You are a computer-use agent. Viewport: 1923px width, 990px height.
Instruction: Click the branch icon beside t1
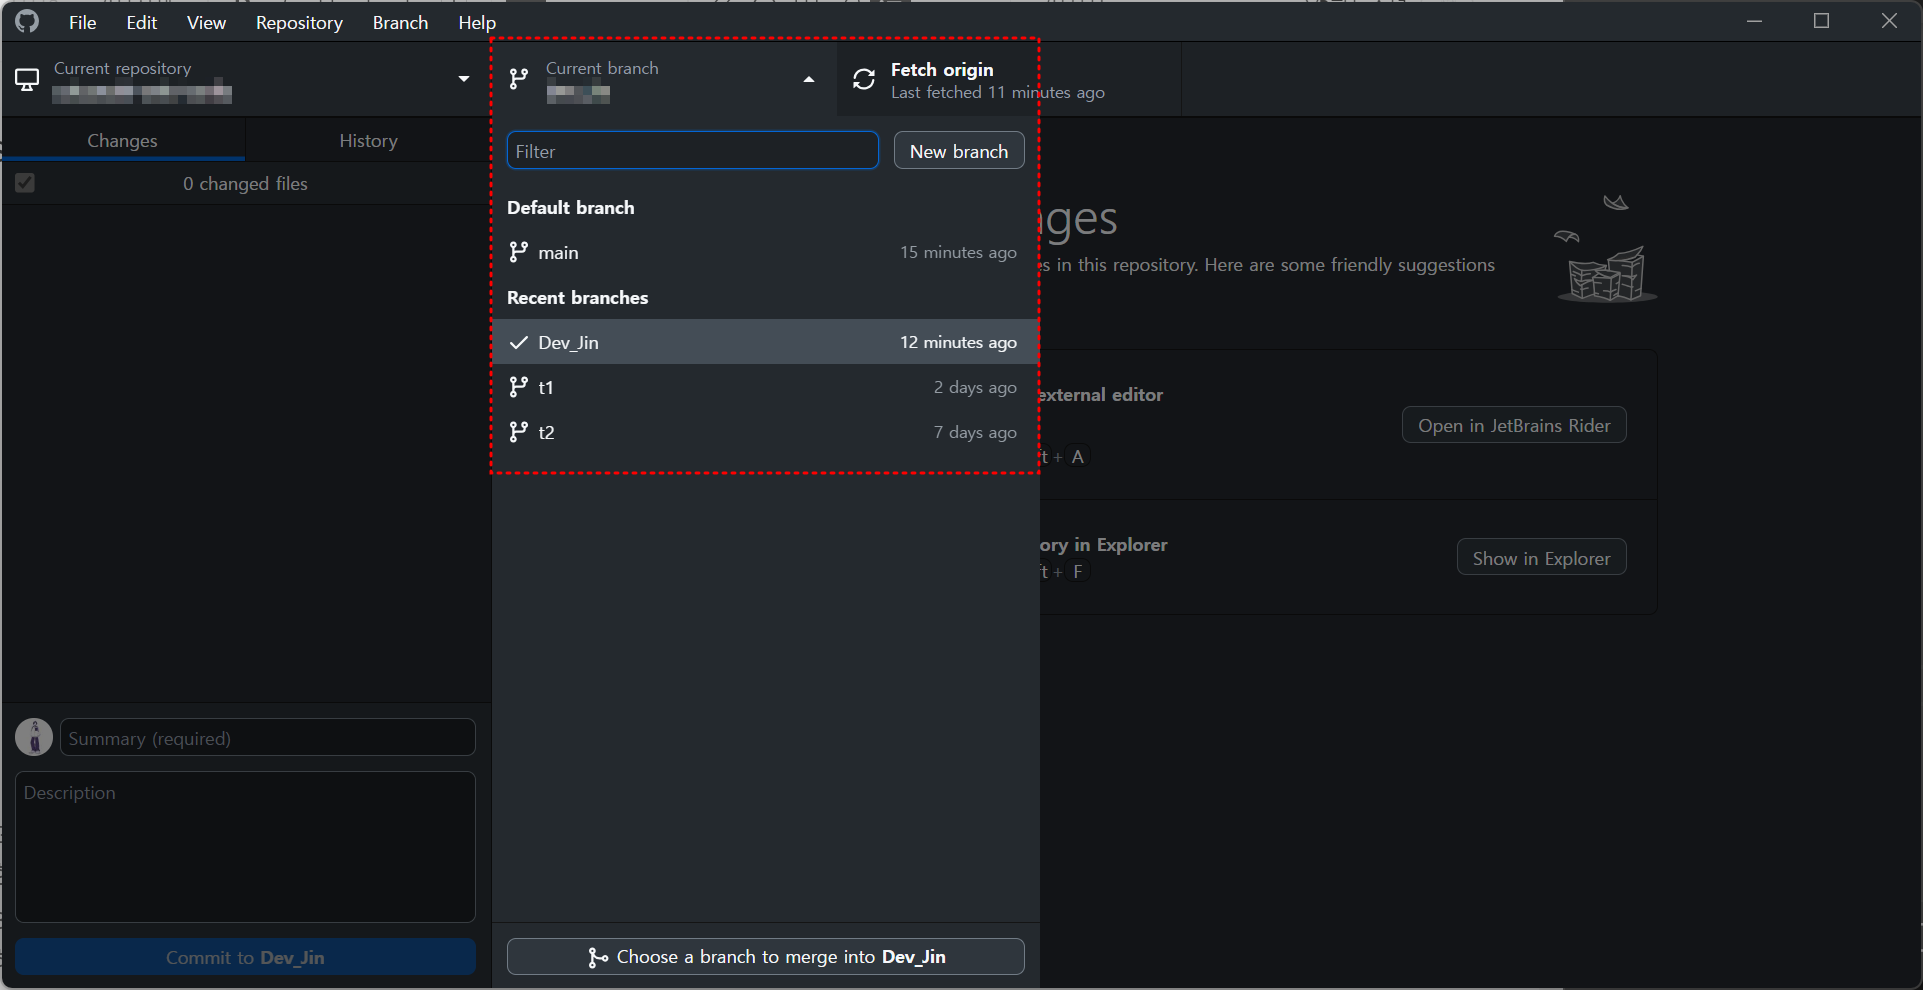tap(518, 387)
